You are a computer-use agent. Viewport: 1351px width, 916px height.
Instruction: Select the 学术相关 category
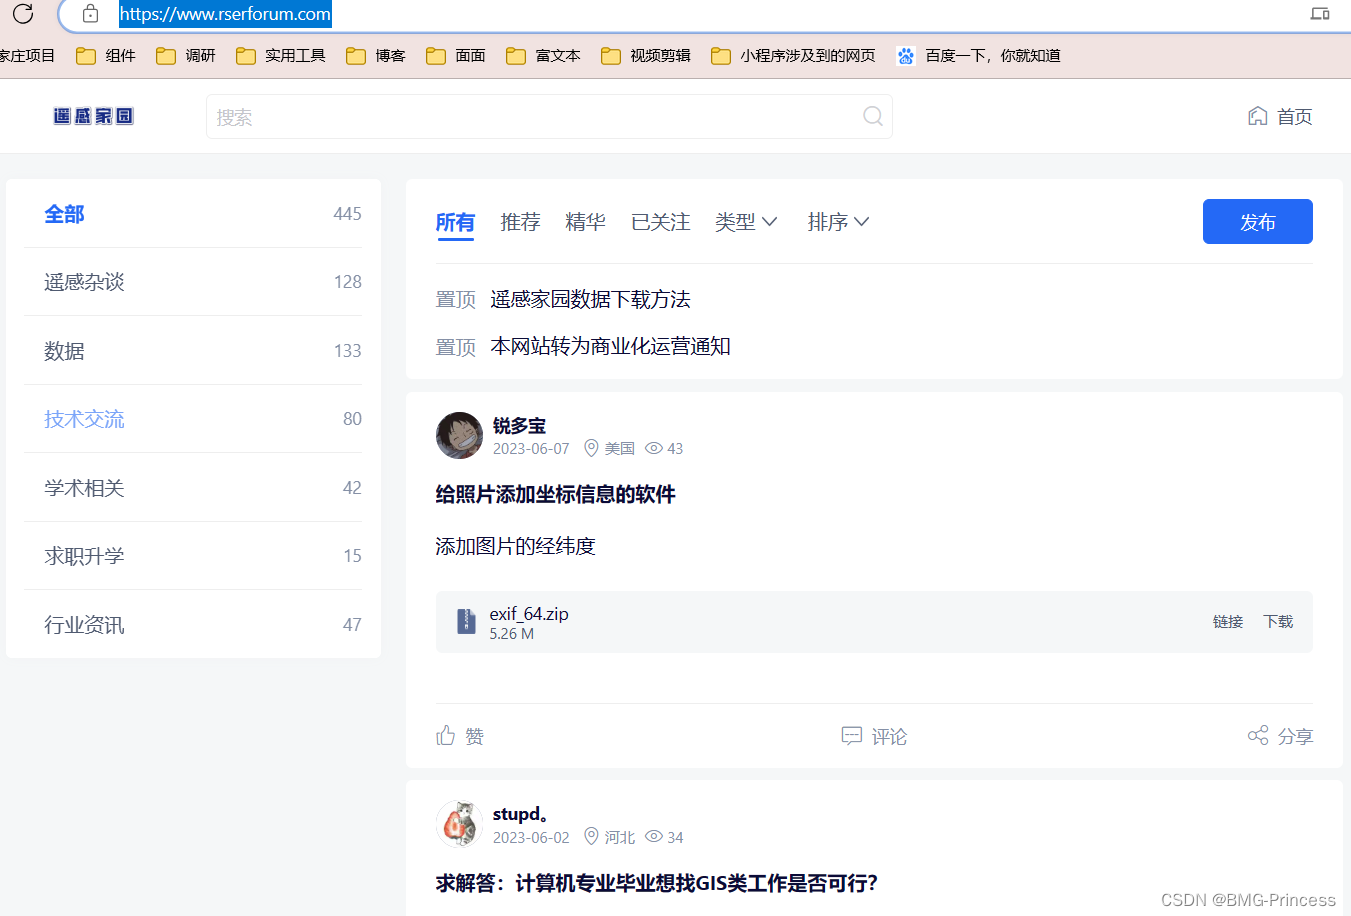point(193,488)
